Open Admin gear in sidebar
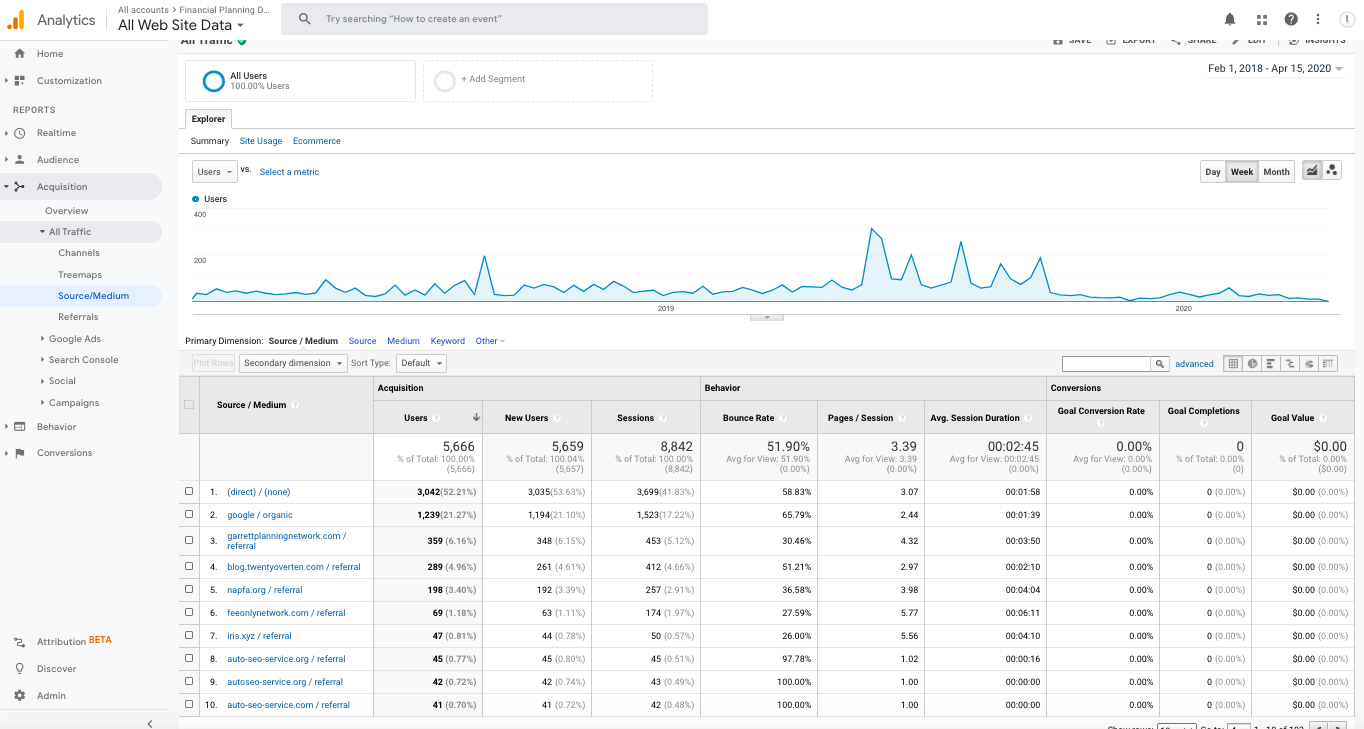The image size is (1364, 729). (x=20, y=695)
